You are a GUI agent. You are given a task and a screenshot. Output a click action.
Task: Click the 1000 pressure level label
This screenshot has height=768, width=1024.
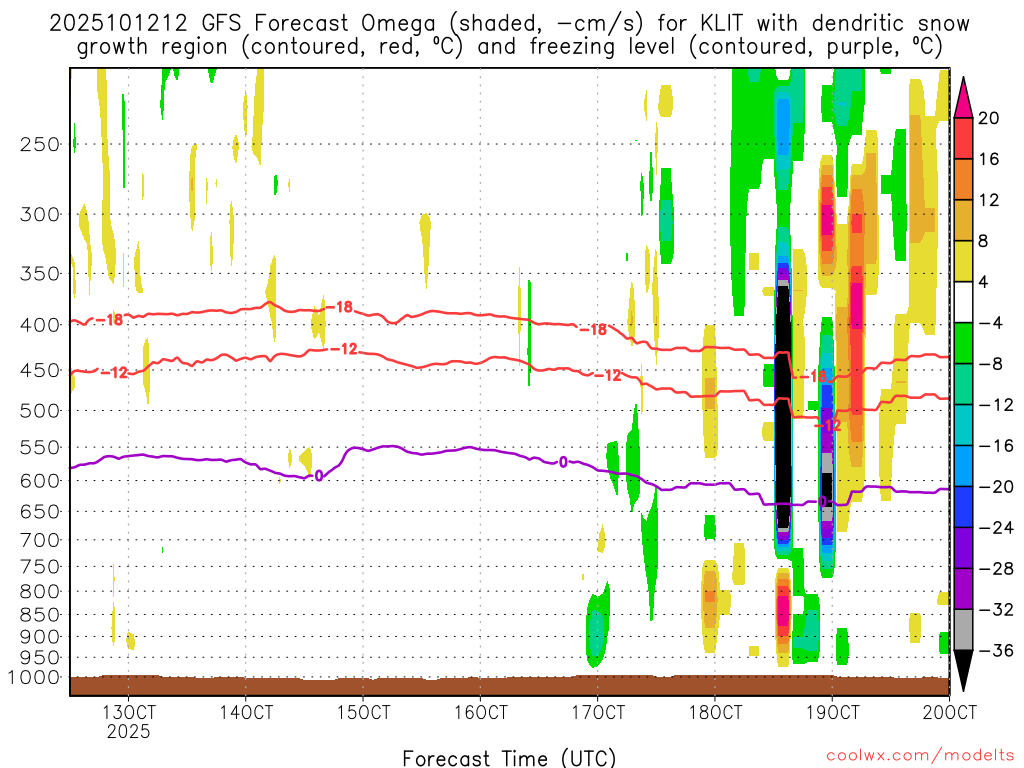tap(34, 678)
